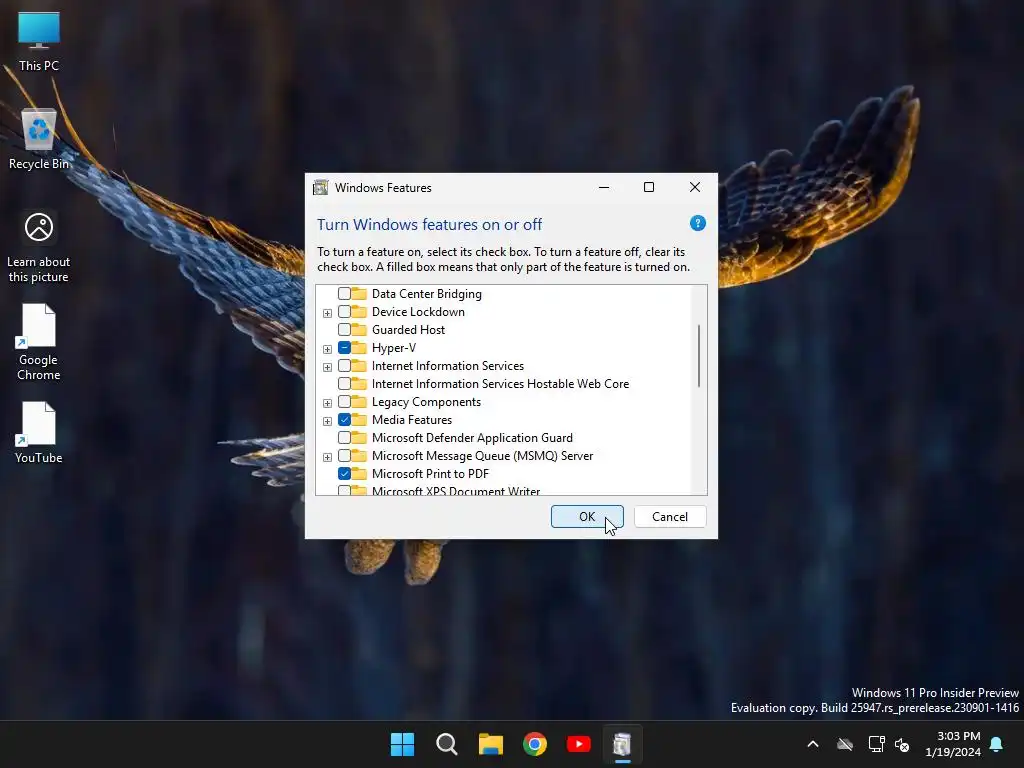
Task: Click folder icon beside Microsoft Print to PDF
Action: pyautogui.click(x=359, y=473)
